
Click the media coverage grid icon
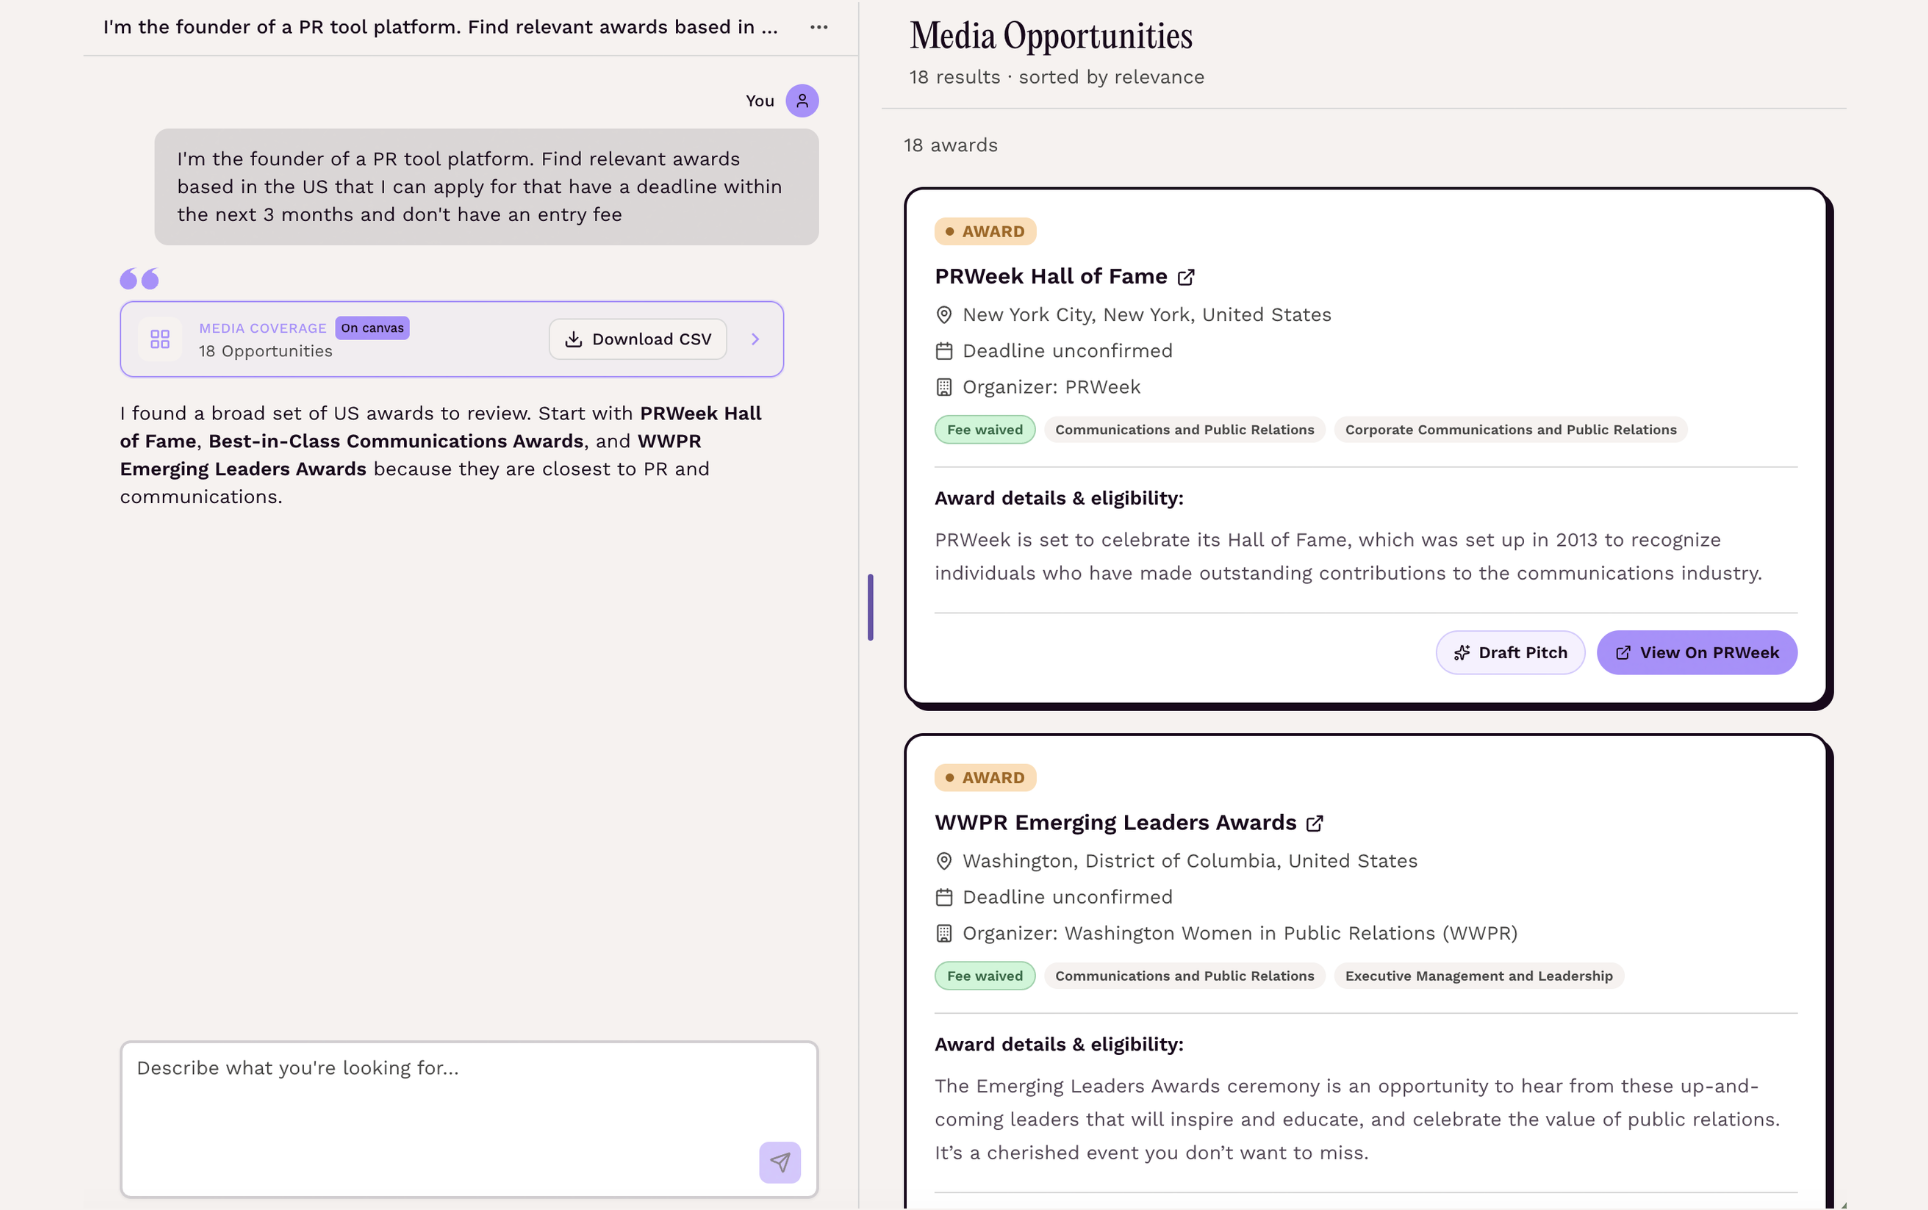[160, 339]
